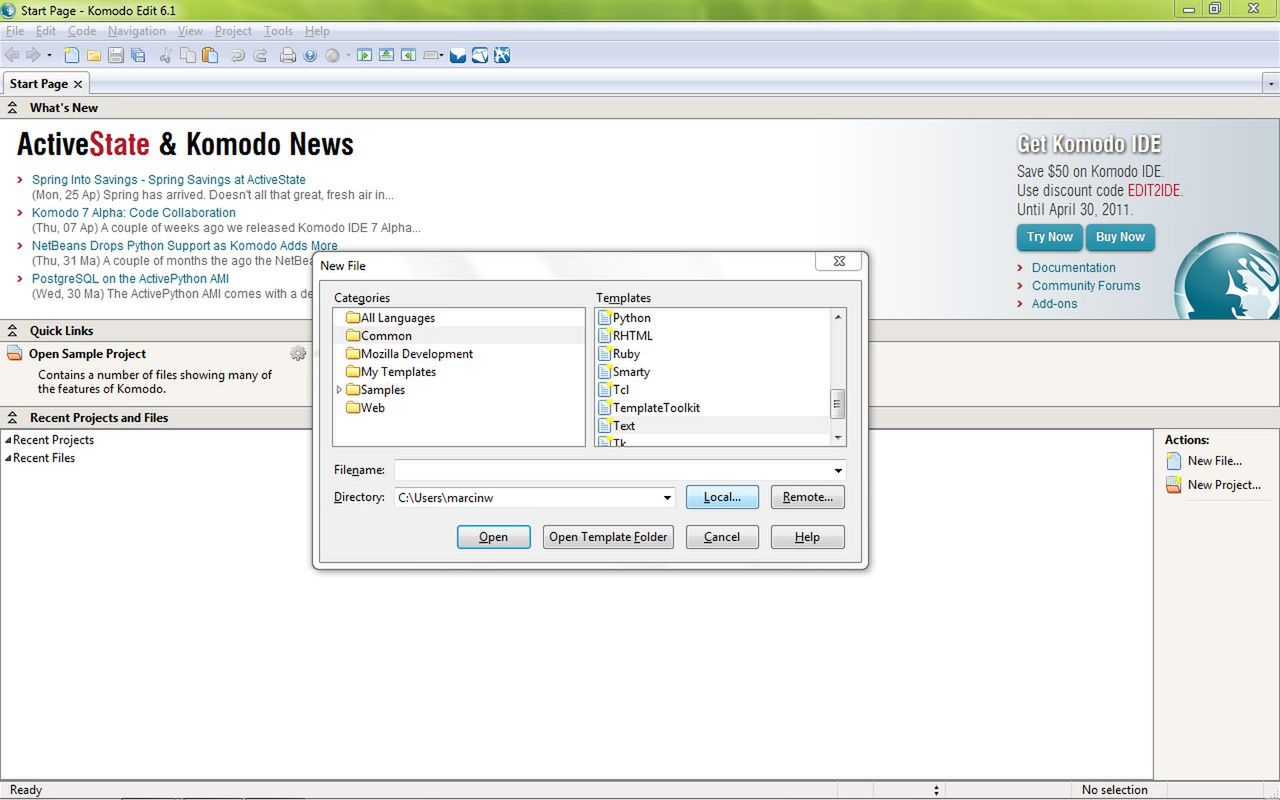1280x800 pixels.
Task: Open the Filename combo box dropdown arrow
Action: (x=838, y=470)
